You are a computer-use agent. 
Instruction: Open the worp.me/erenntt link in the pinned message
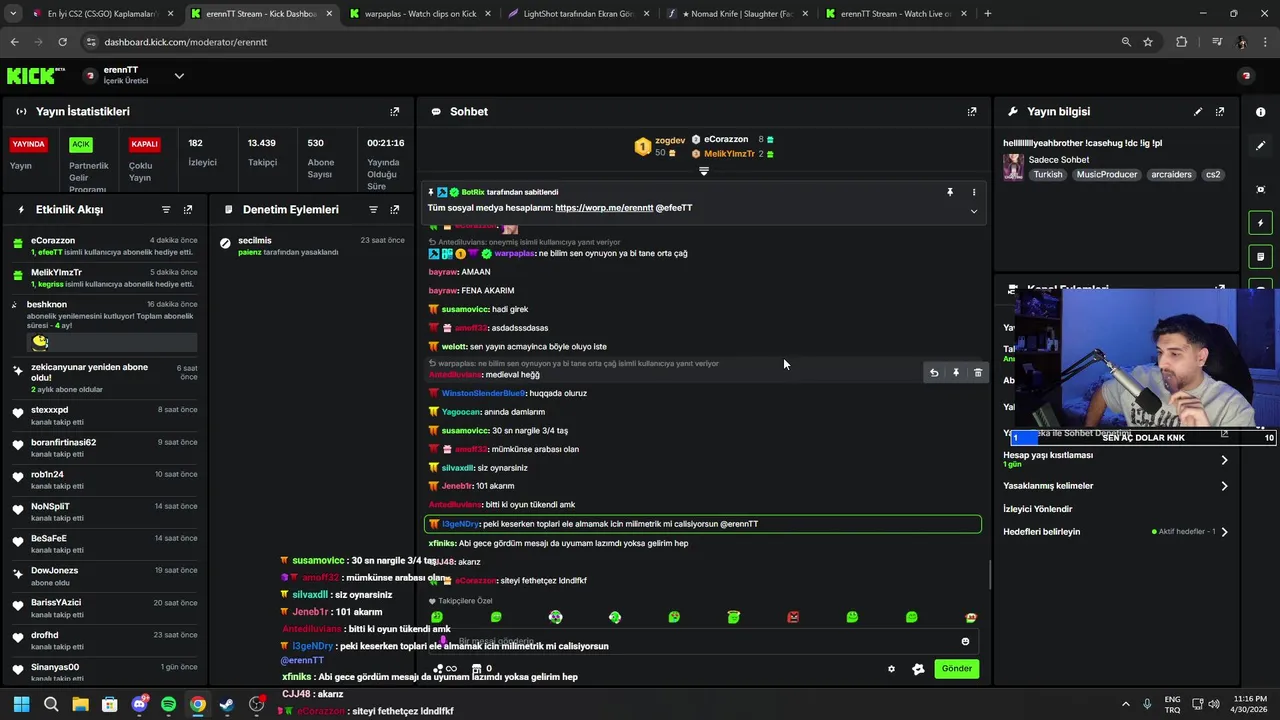[604, 208]
